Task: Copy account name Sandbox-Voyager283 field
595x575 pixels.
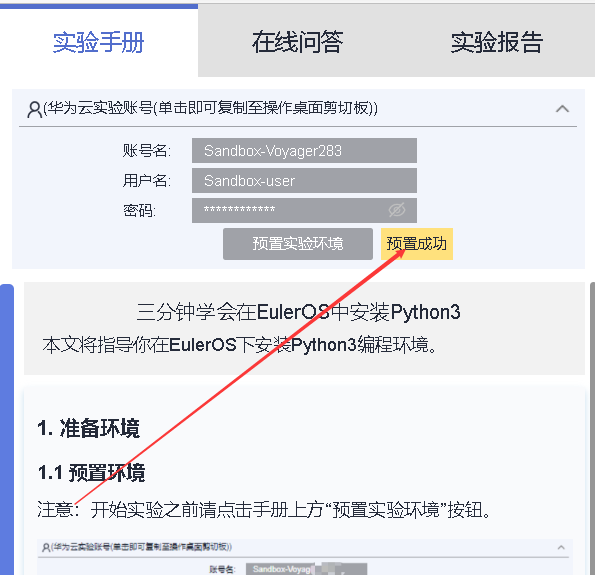Action: point(304,151)
